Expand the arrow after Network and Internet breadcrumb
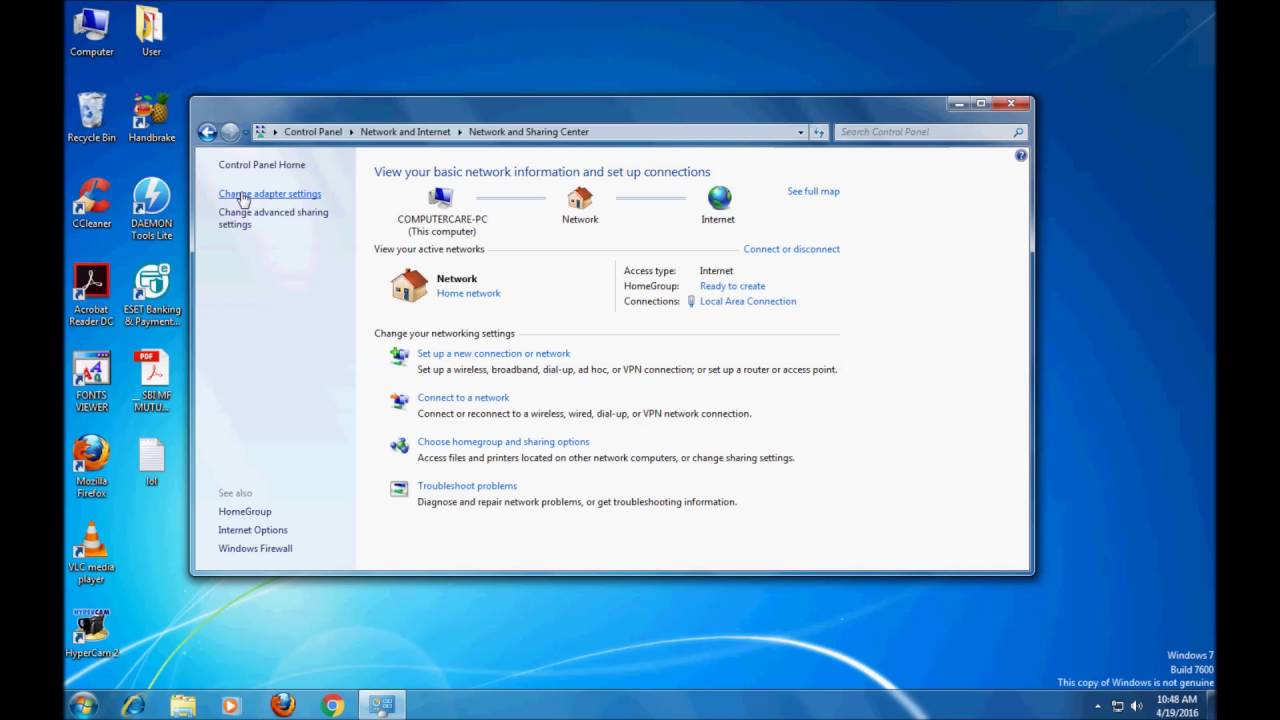Image resolution: width=1280 pixels, height=720 pixels. 460,132
